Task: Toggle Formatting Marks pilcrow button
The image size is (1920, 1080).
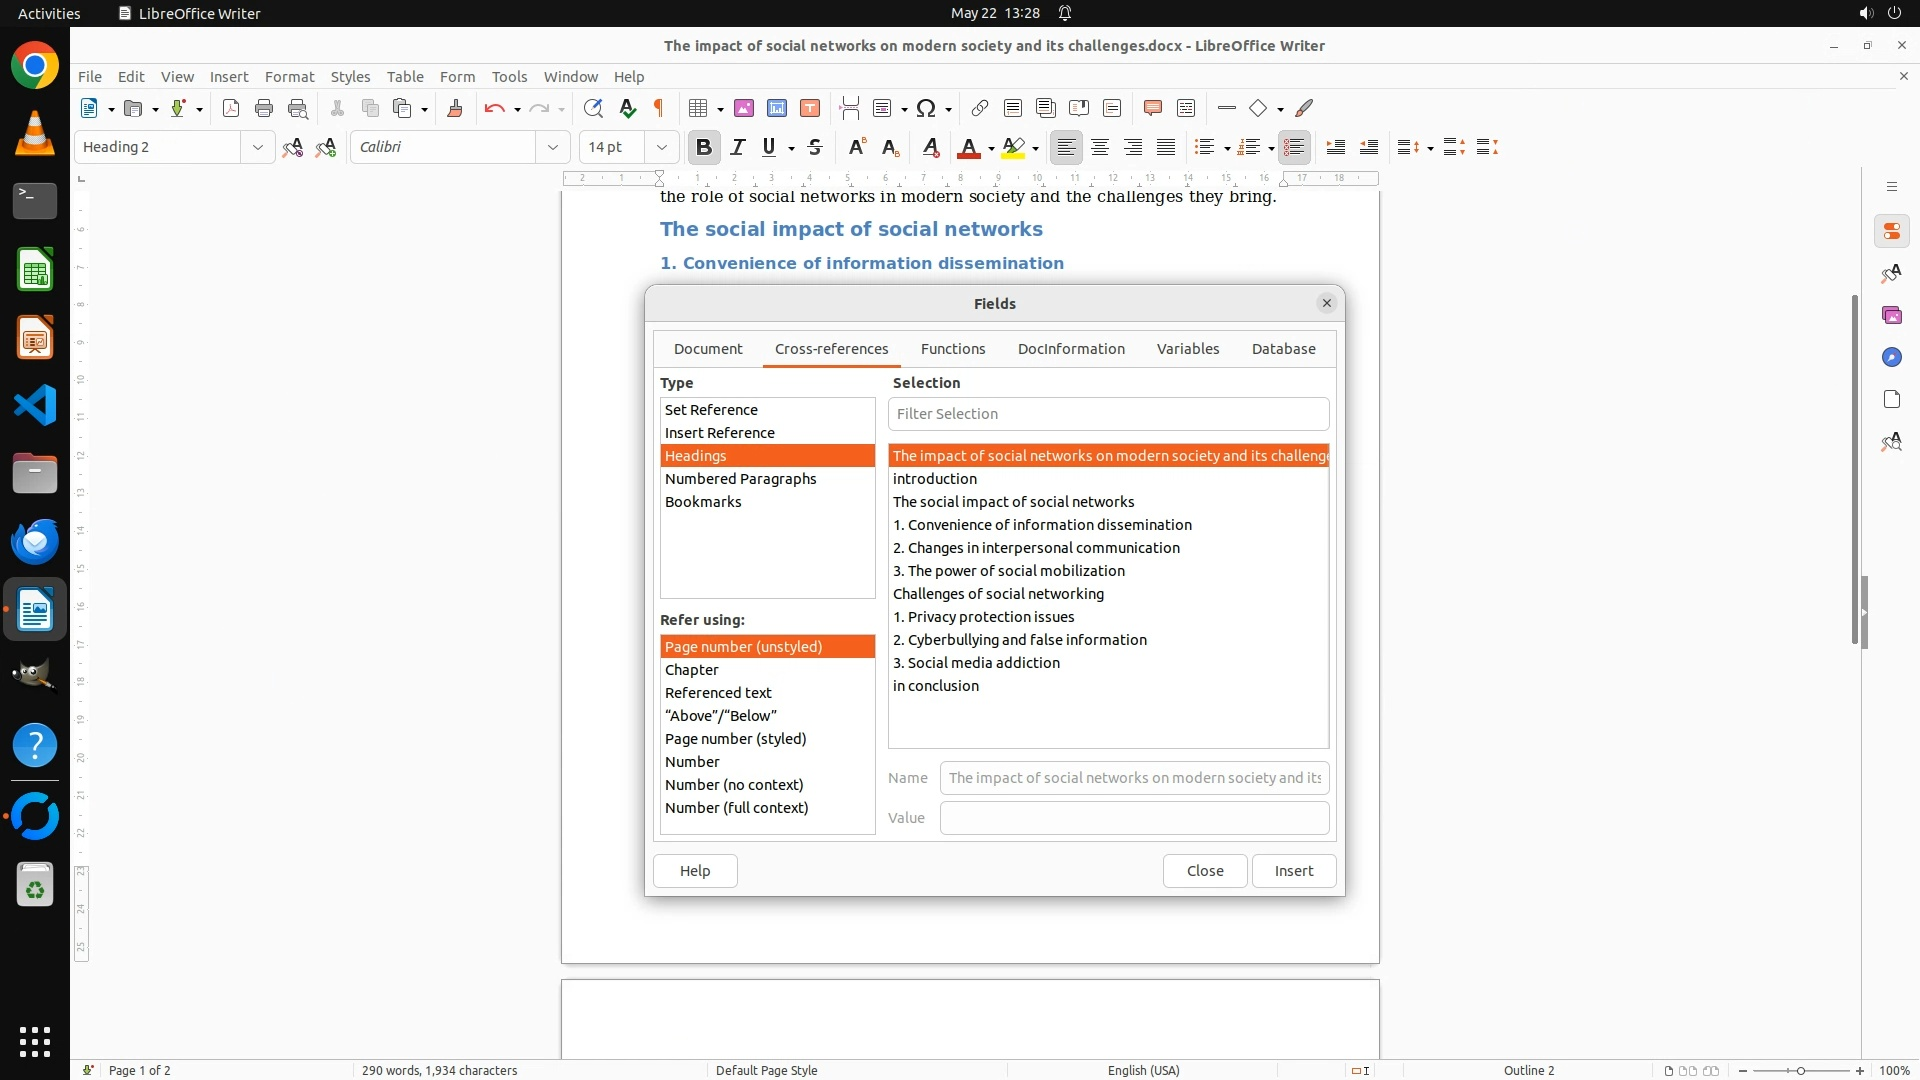Action: click(659, 108)
